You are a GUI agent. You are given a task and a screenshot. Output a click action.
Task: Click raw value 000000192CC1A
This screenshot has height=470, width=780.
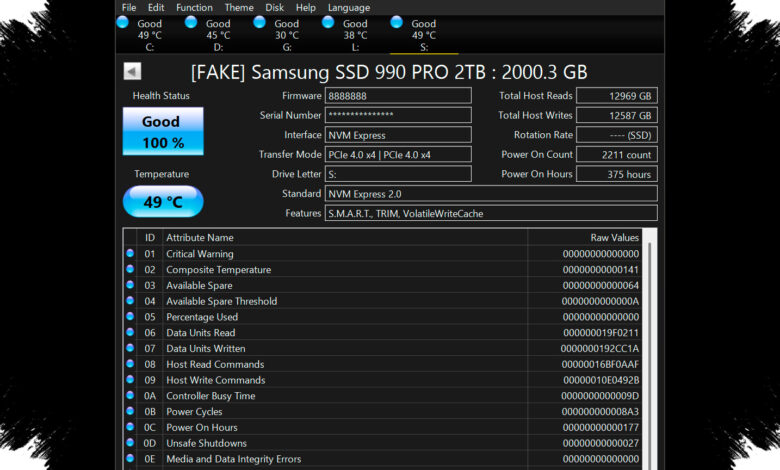tap(600, 349)
